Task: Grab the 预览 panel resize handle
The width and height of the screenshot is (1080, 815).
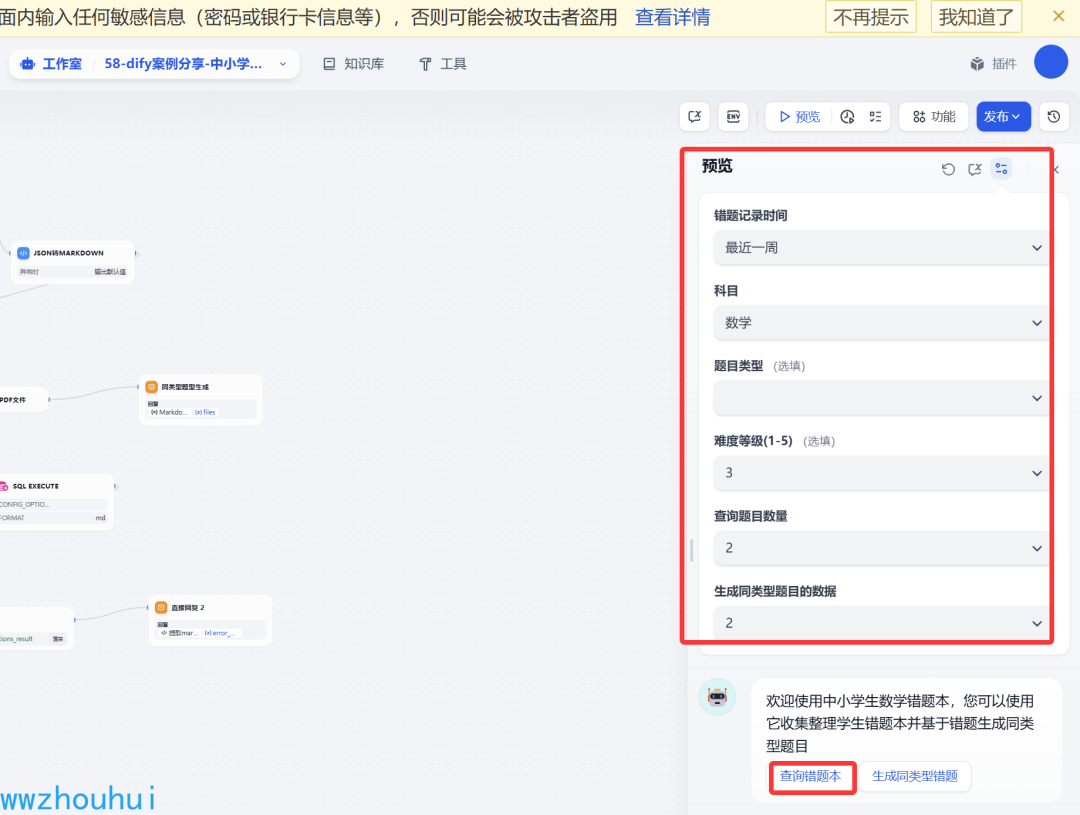Action: click(x=692, y=550)
